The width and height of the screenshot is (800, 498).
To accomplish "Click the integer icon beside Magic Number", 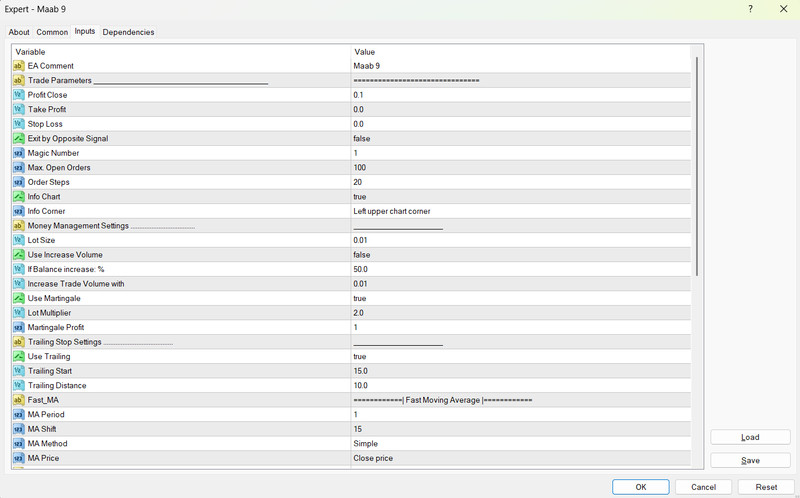I will pyautogui.click(x=18, y=153).
